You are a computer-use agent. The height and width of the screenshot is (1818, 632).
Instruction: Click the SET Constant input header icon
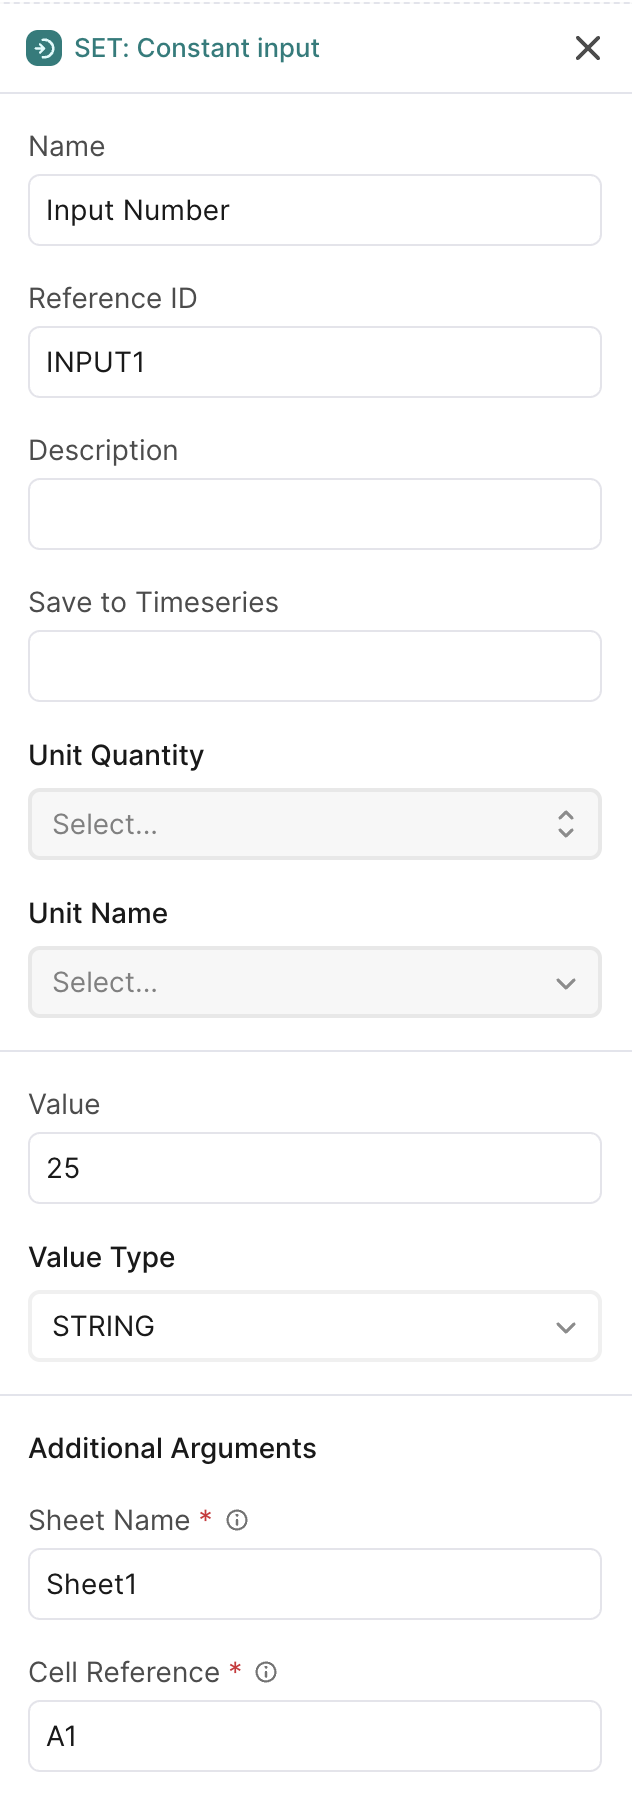click(x=44, y=48)
